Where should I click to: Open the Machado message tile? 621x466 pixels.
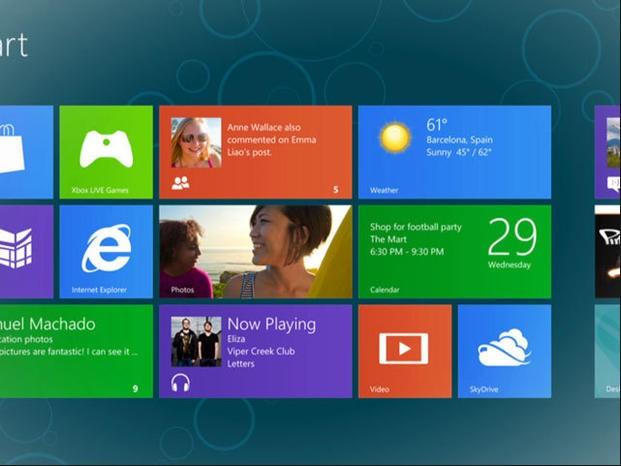(x=76, y=351)
